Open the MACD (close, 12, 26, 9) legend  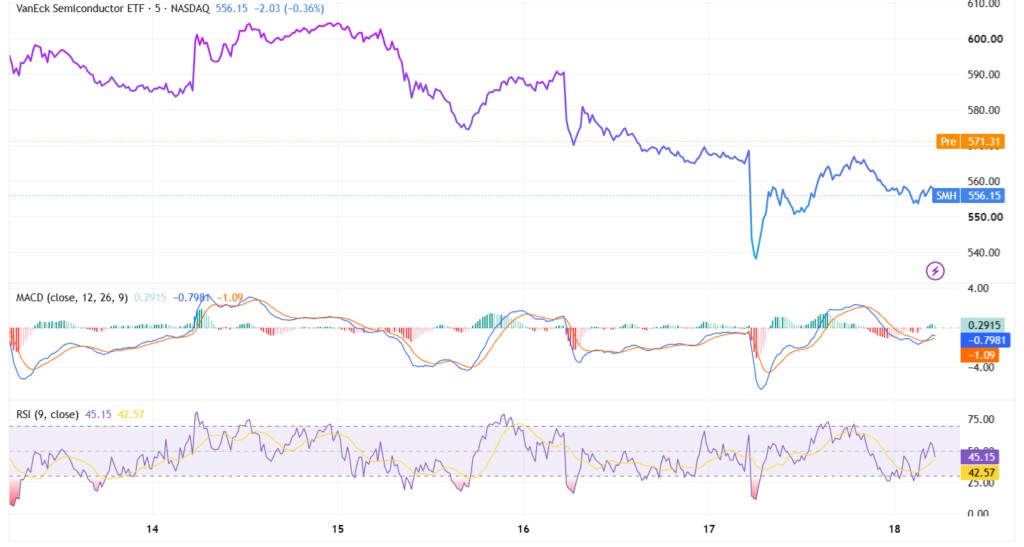pos(72,298)
